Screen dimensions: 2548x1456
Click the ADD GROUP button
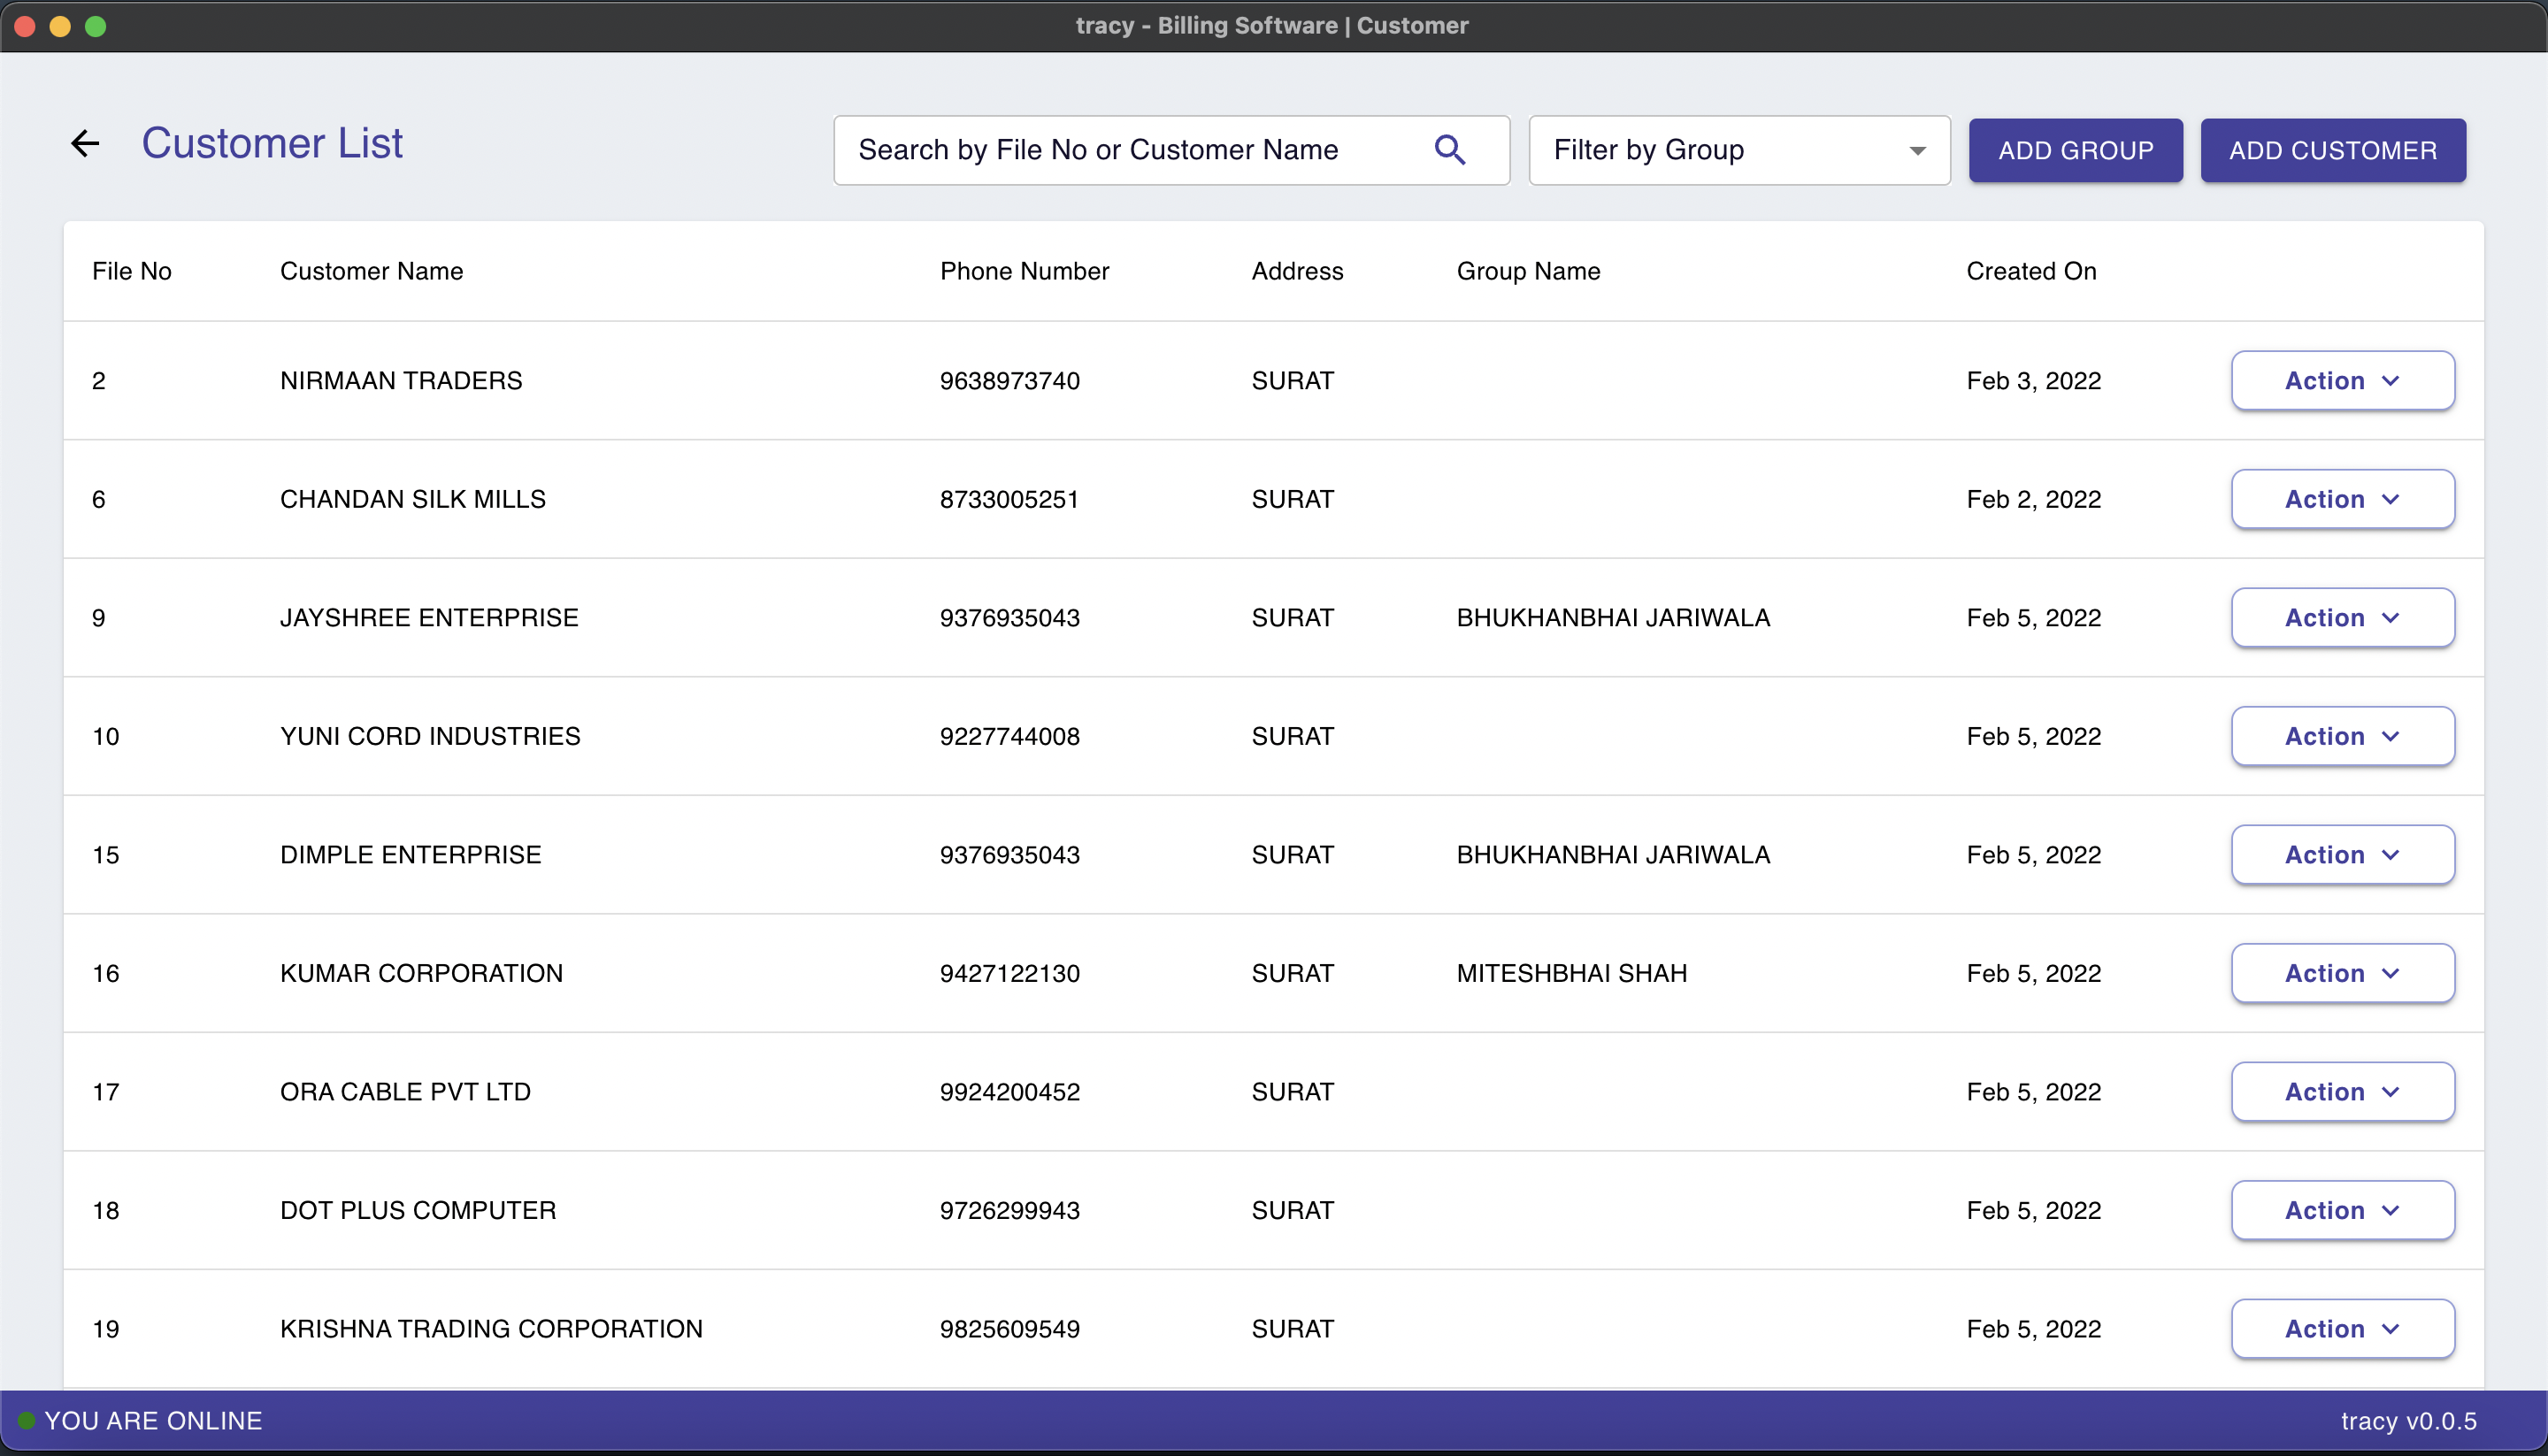(x=2076, y=150)
